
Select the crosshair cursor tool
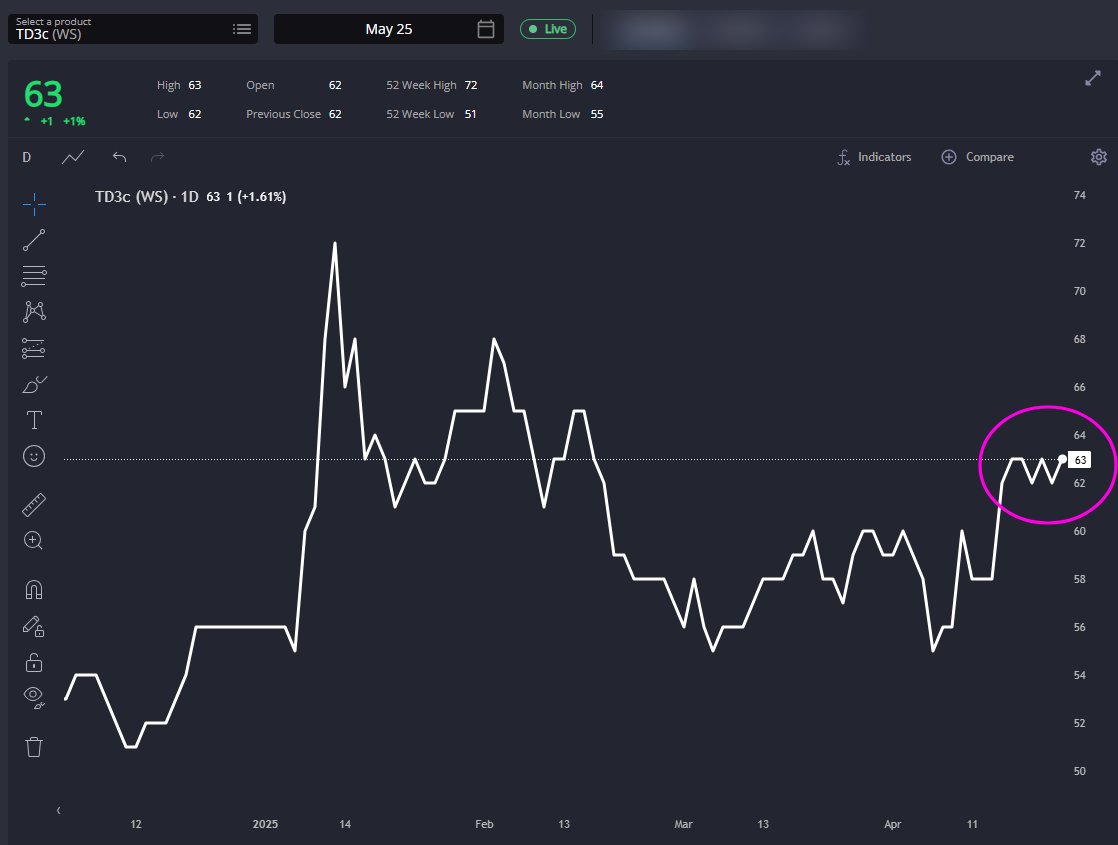point(33,204)
